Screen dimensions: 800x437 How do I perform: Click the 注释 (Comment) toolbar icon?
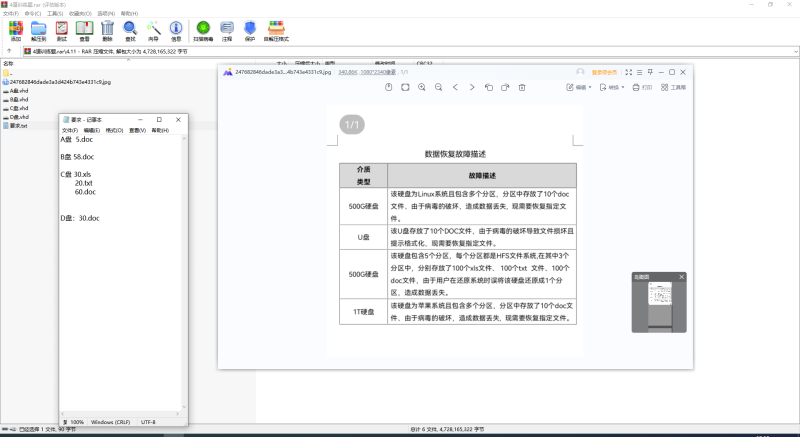(227, 31)
